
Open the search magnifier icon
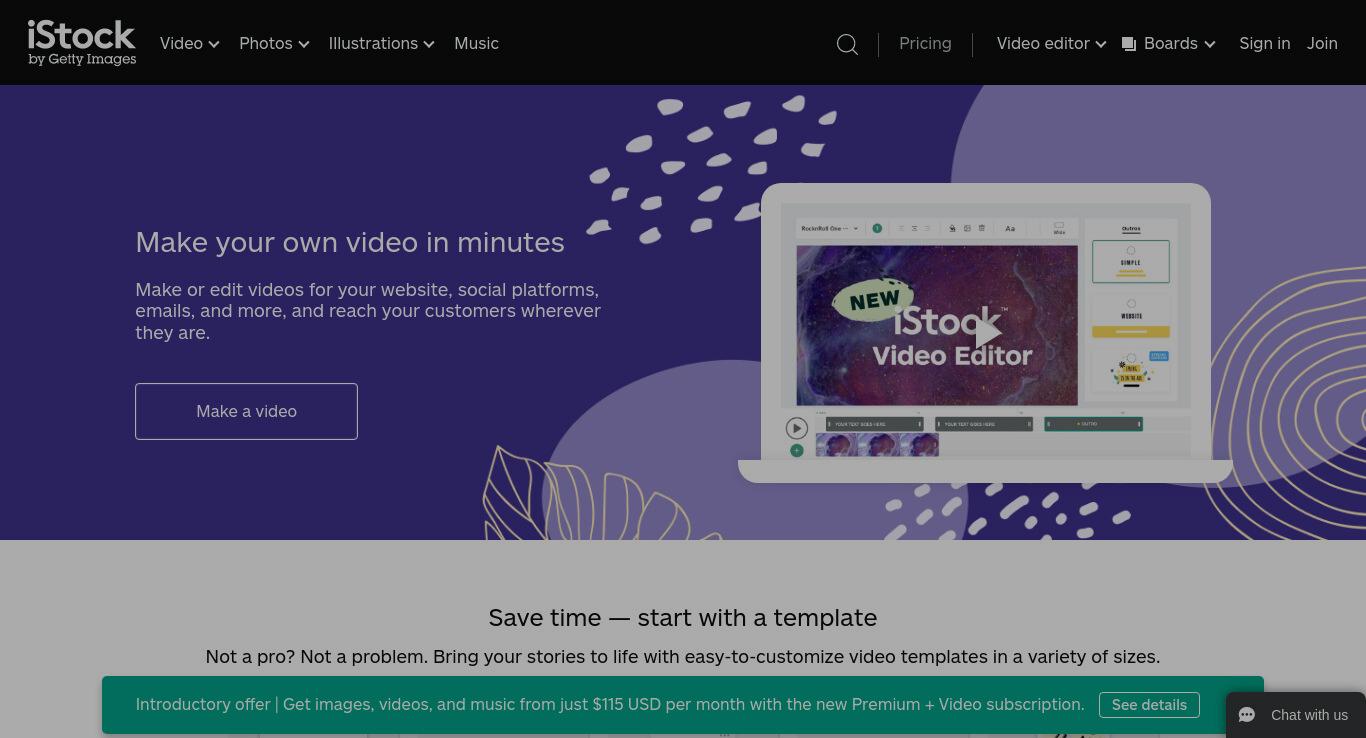847,44
